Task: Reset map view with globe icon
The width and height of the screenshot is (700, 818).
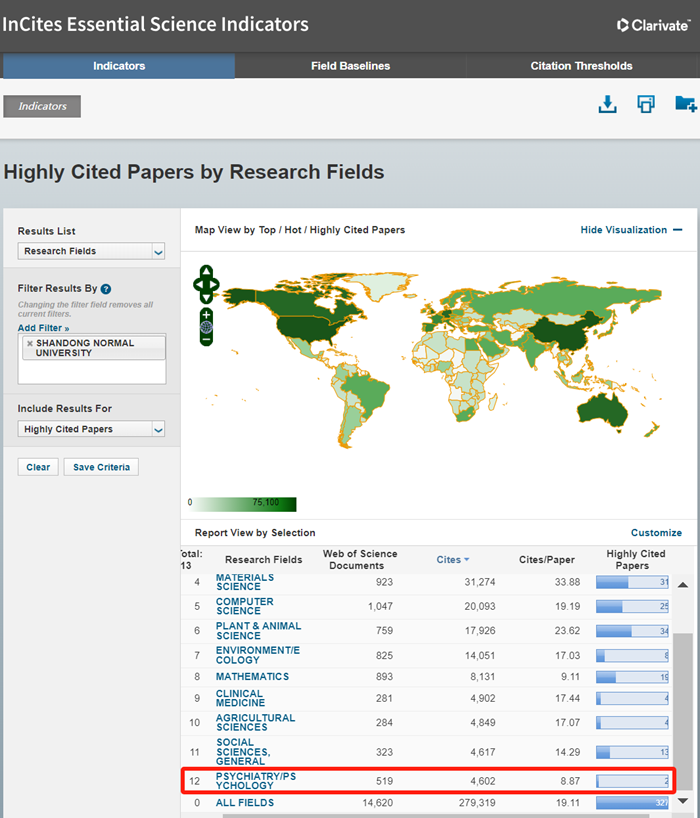Action: point(206,327)
